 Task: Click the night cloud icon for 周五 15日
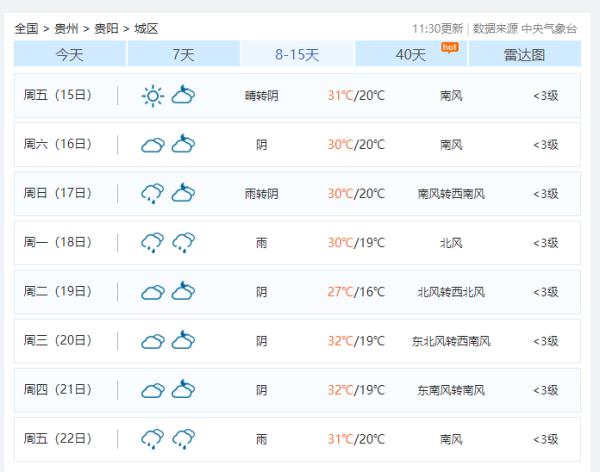(x=183, y=95)
